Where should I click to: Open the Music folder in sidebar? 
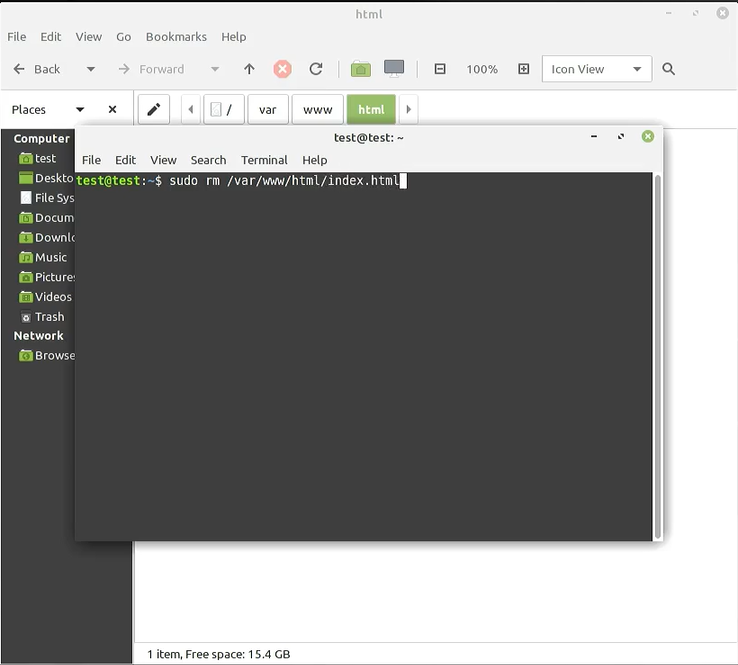tap(51, 257)
